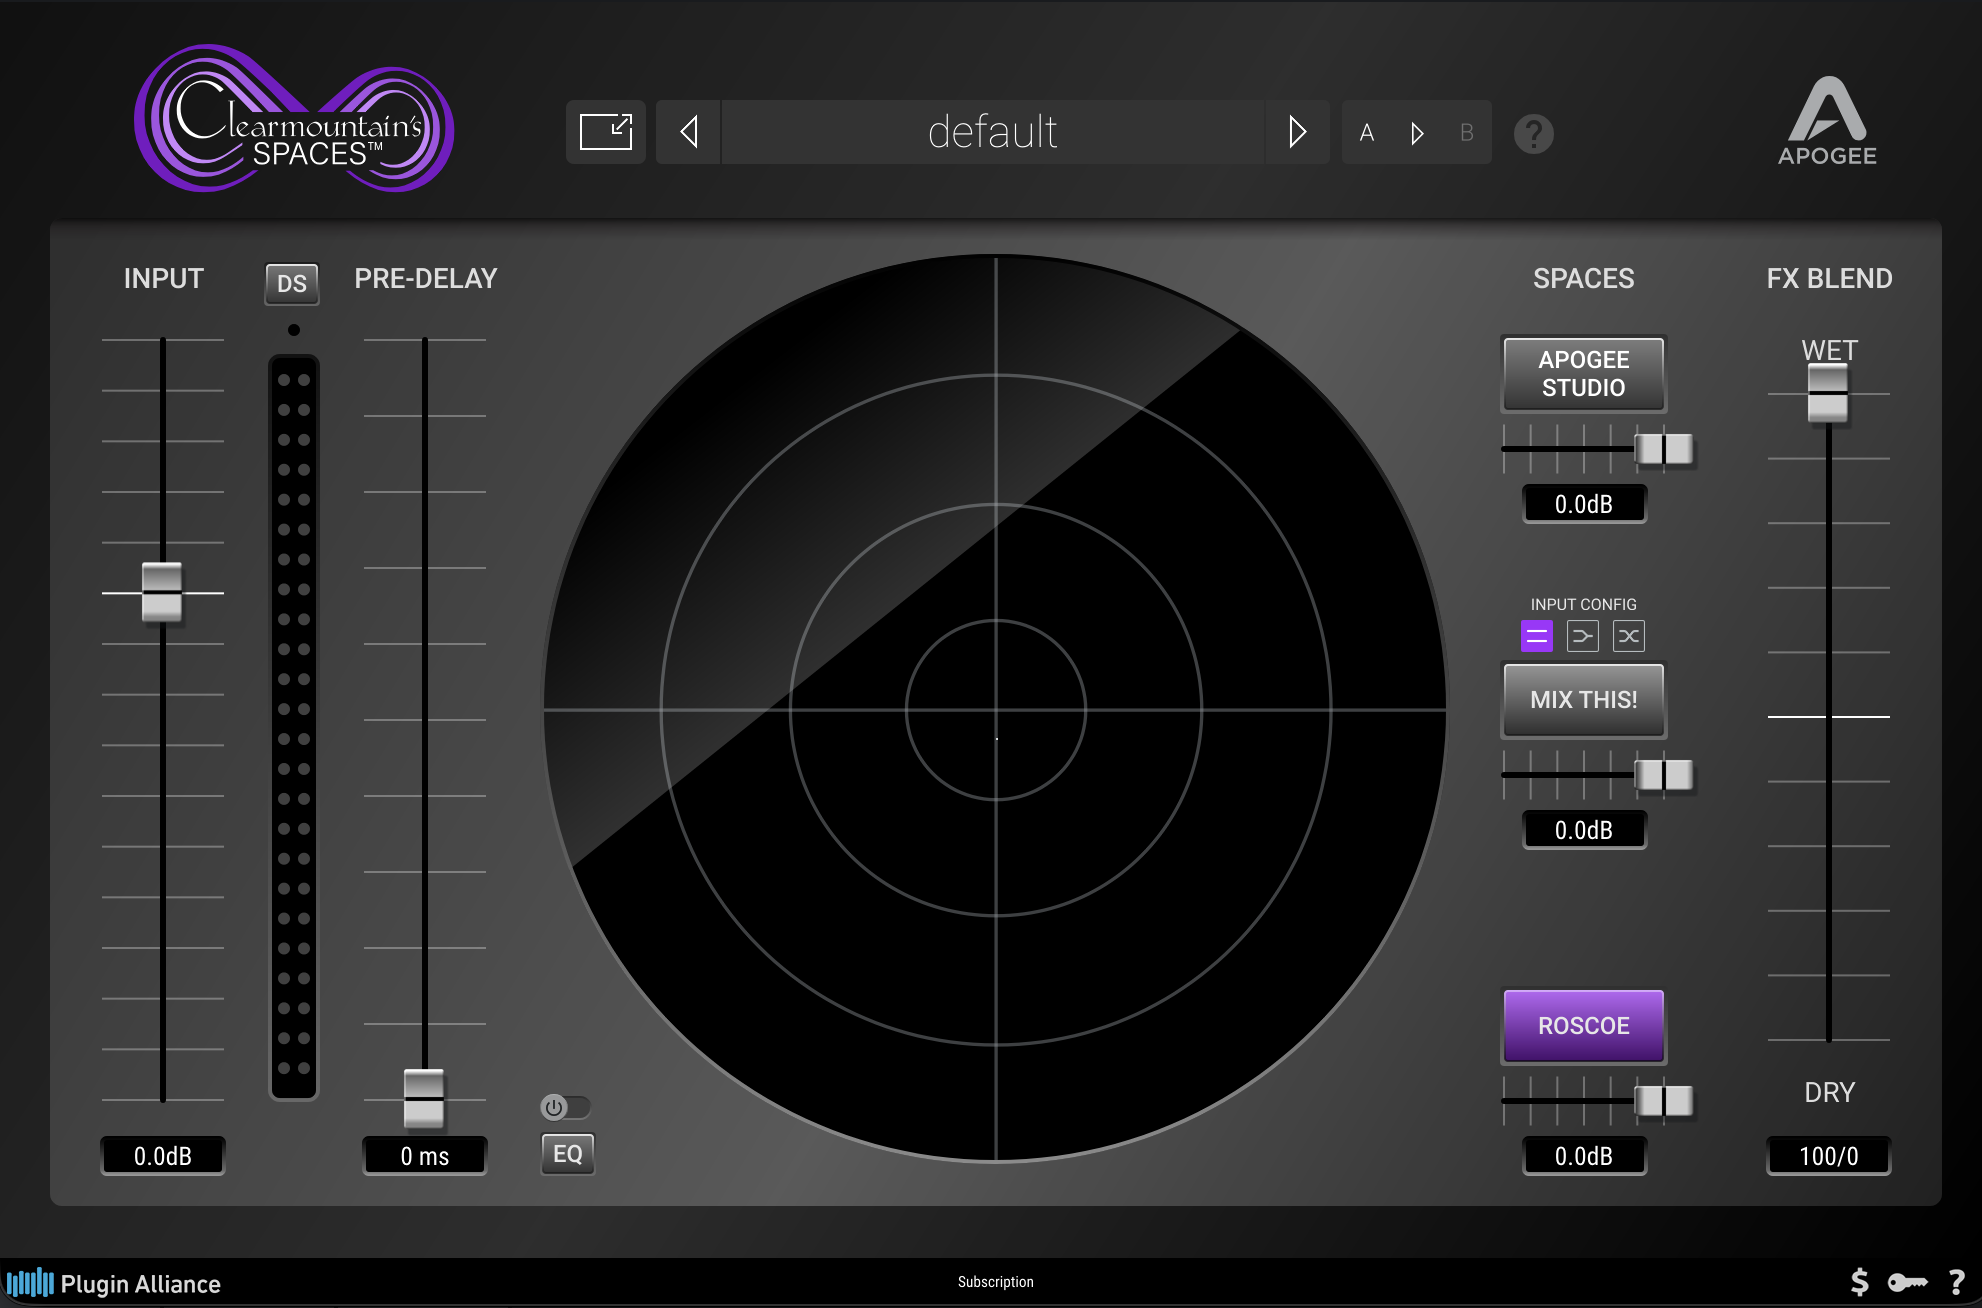Click Roscoe level slider handle
1982x1308 pixels.
1664,1101
